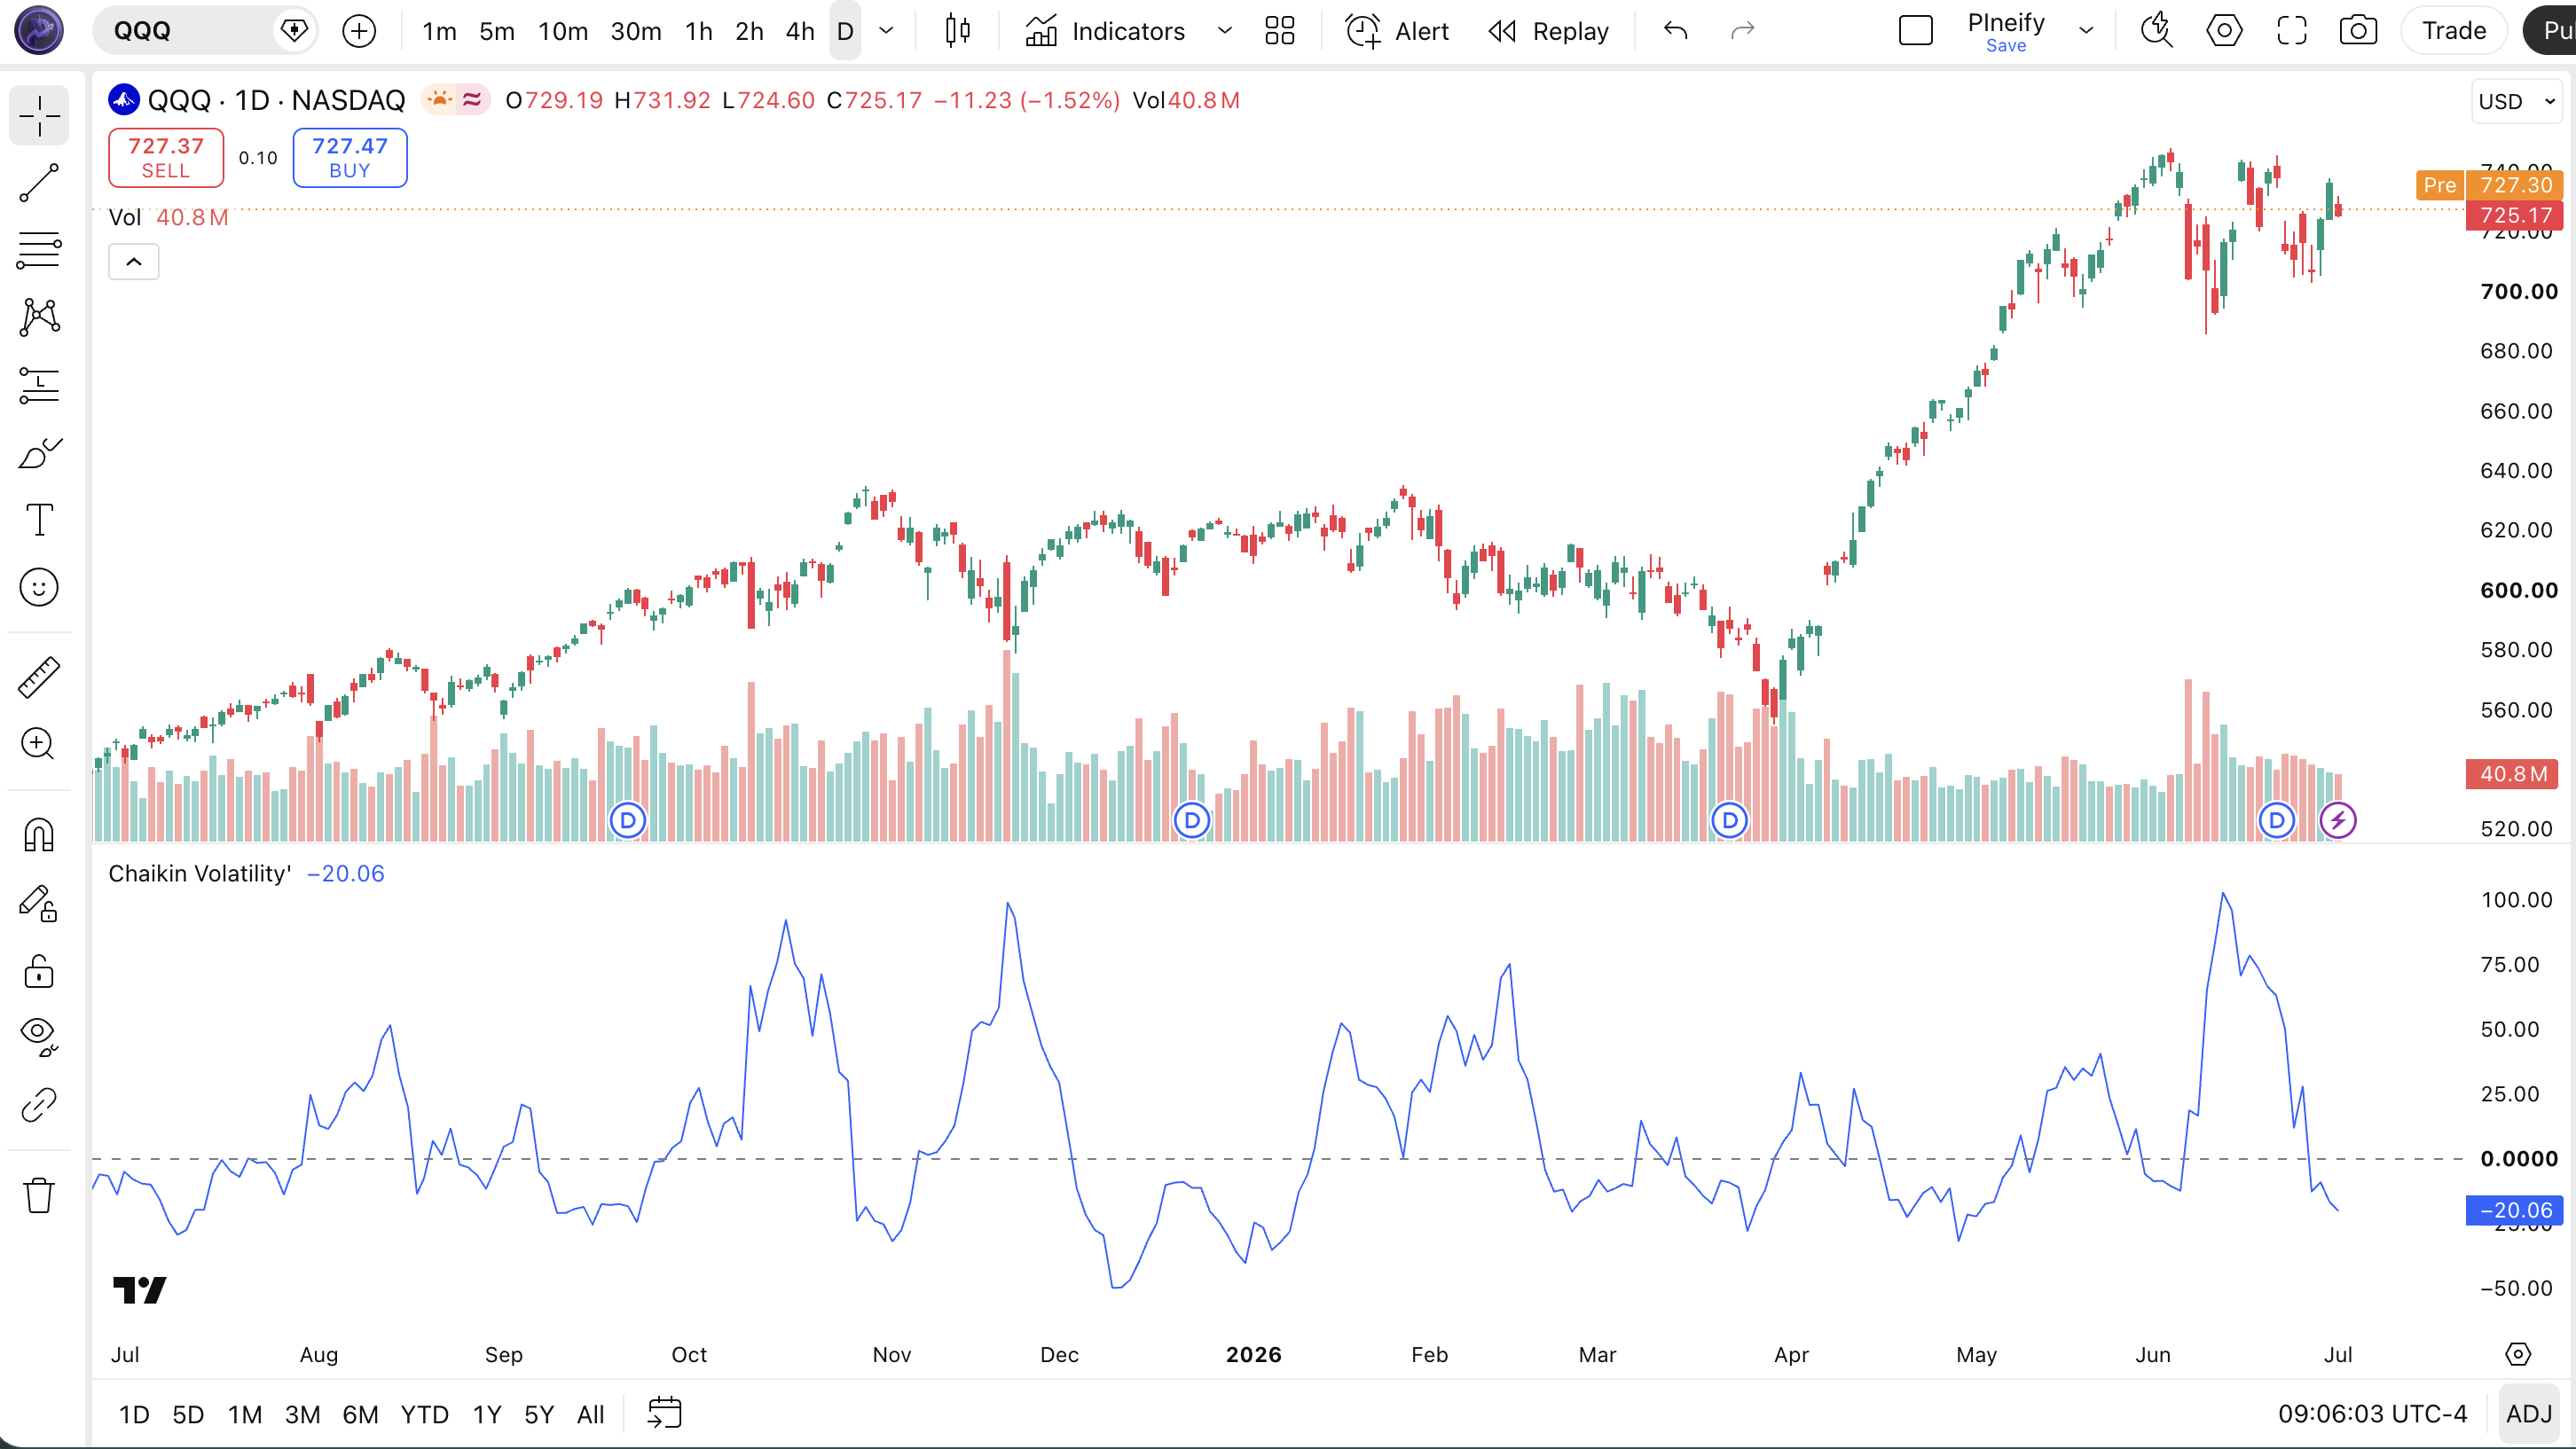Open the go to date calendar icon

(664, 1413)
